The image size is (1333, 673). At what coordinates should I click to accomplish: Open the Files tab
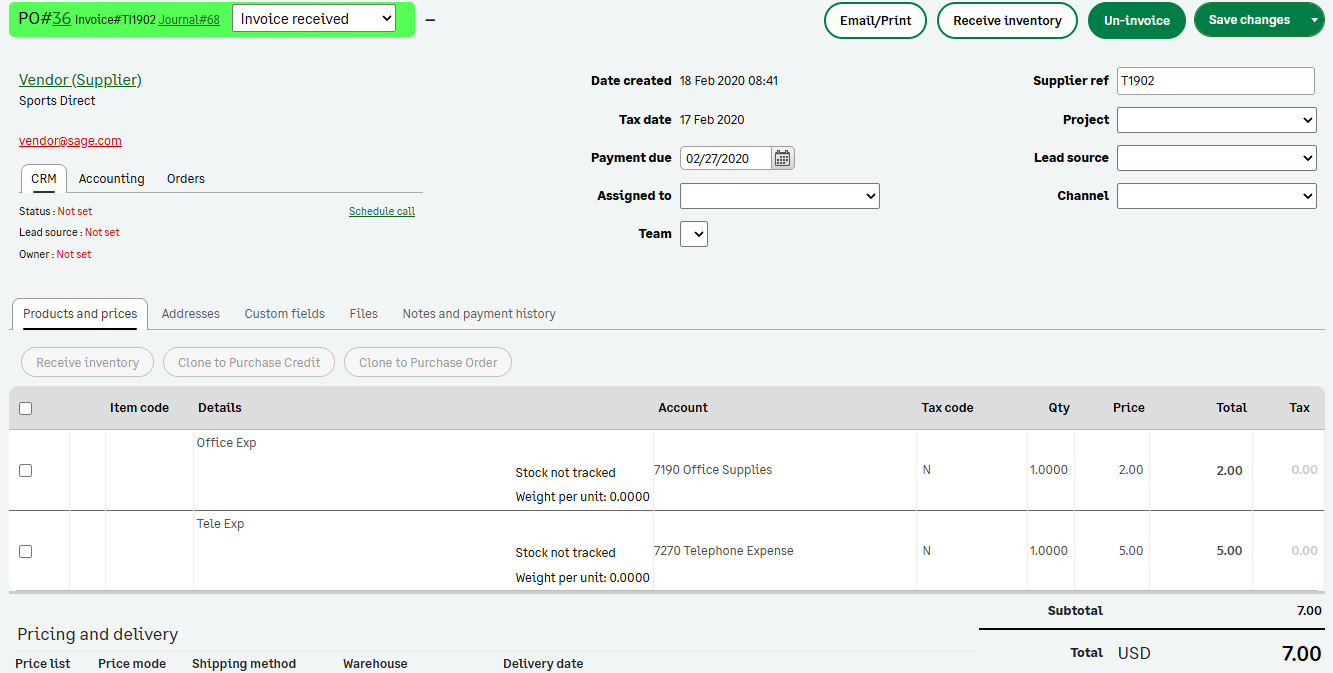[364, 314]
